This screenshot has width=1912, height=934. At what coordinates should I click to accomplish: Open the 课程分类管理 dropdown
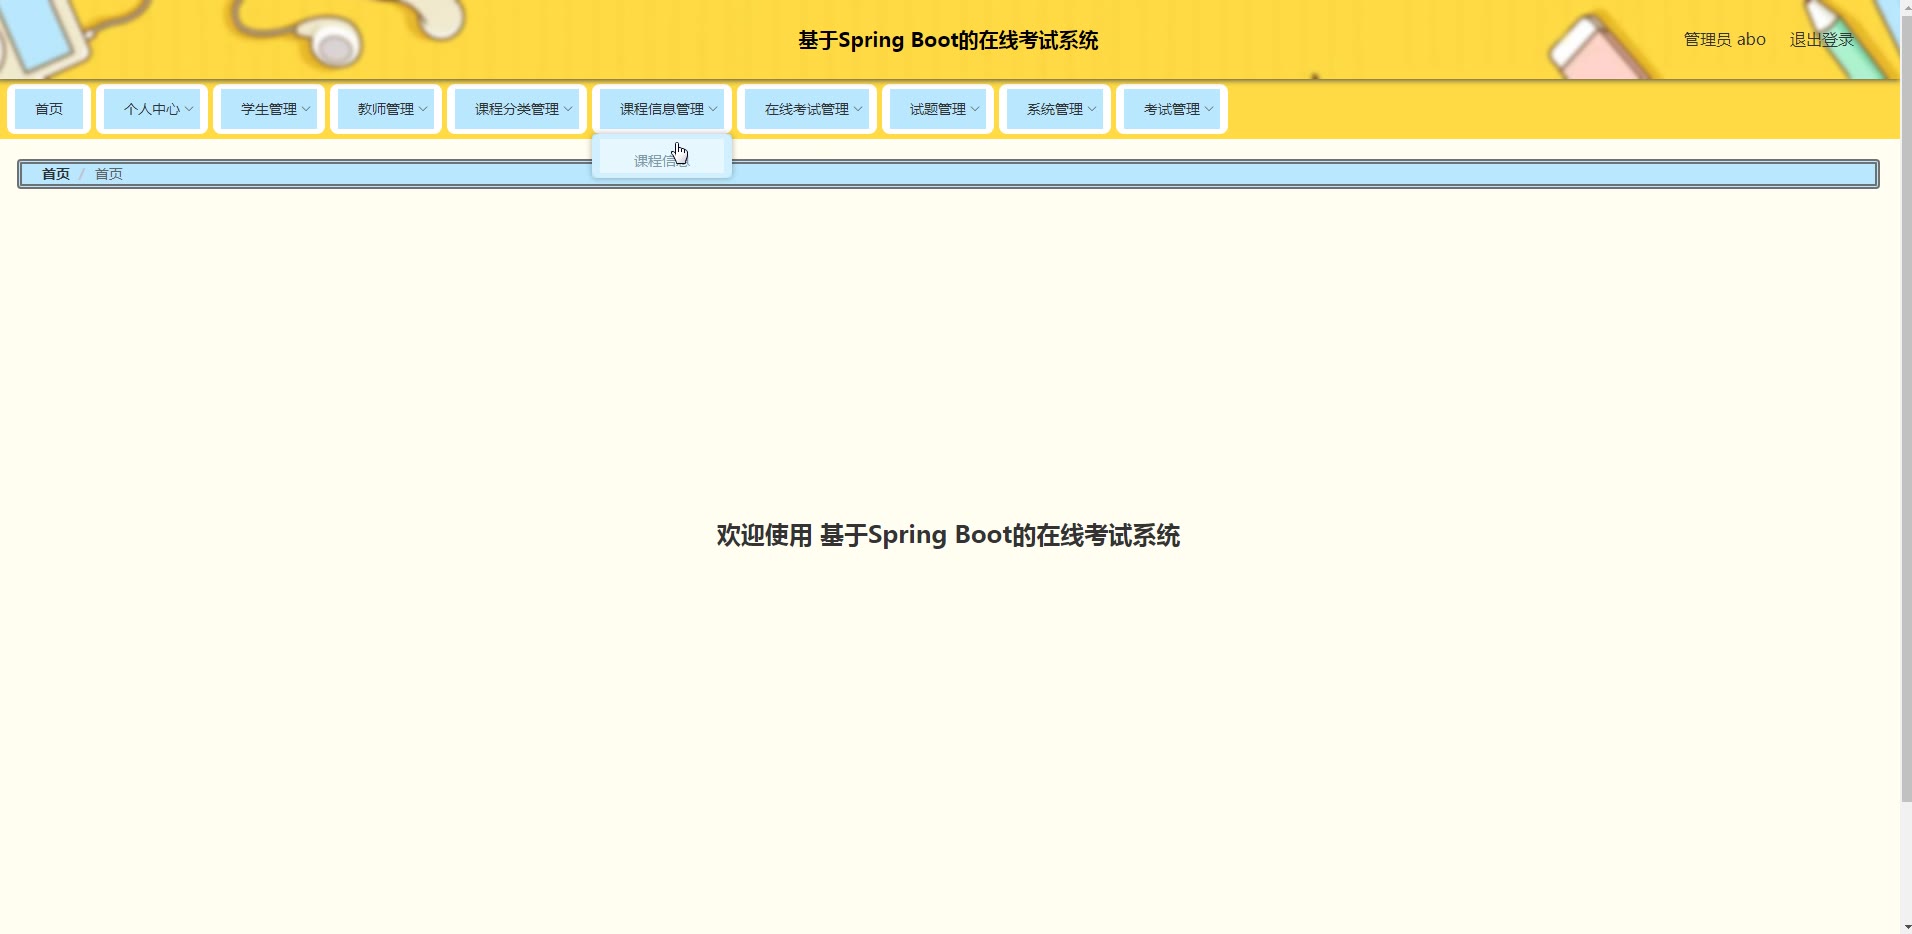tap(517, 109)
